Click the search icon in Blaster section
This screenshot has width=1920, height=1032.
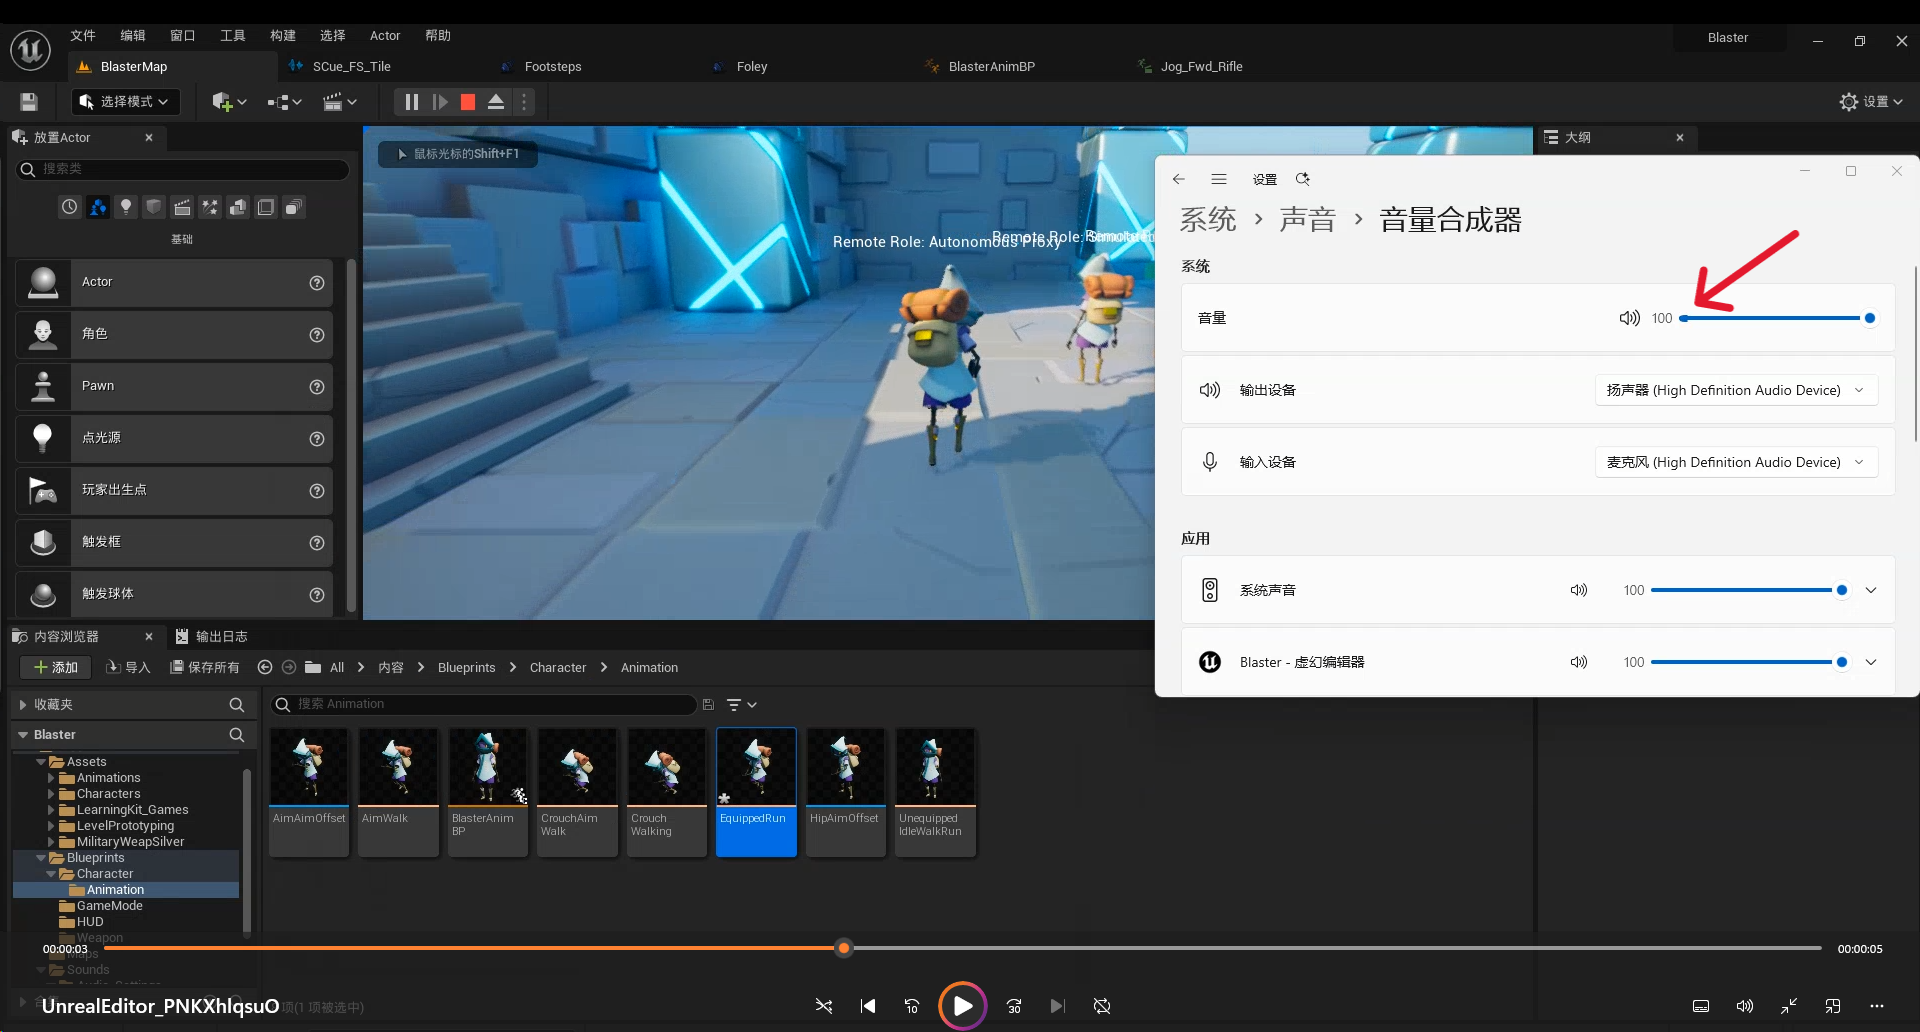pos(237,735)
